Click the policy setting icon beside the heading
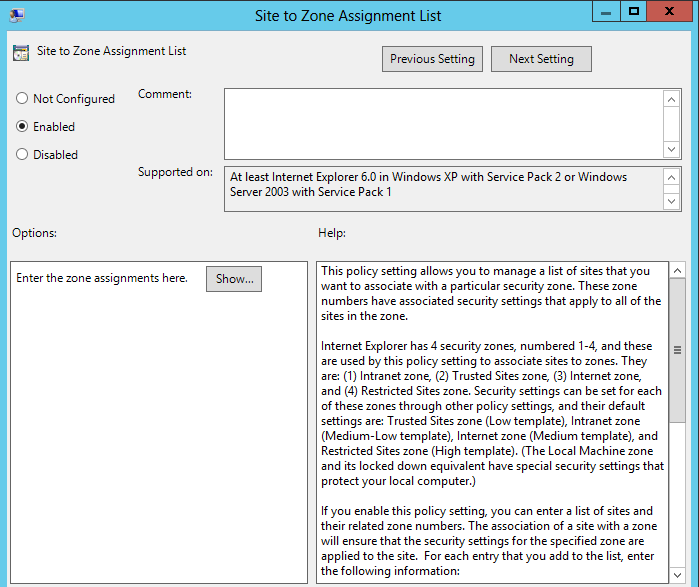Viewport: 699px width, 587px height. pyautogui.click(x=21, y=53)
